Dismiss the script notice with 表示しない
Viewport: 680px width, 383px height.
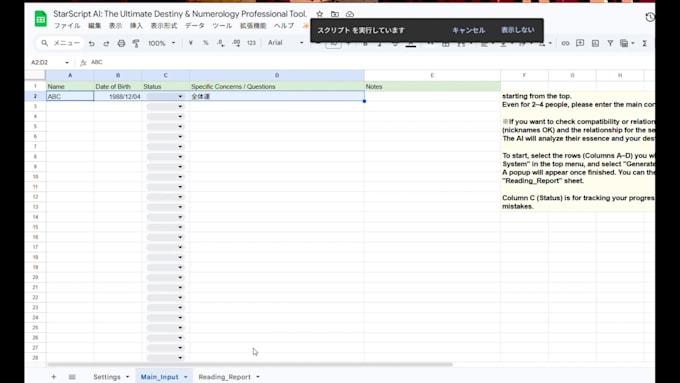tap(518, 30)
